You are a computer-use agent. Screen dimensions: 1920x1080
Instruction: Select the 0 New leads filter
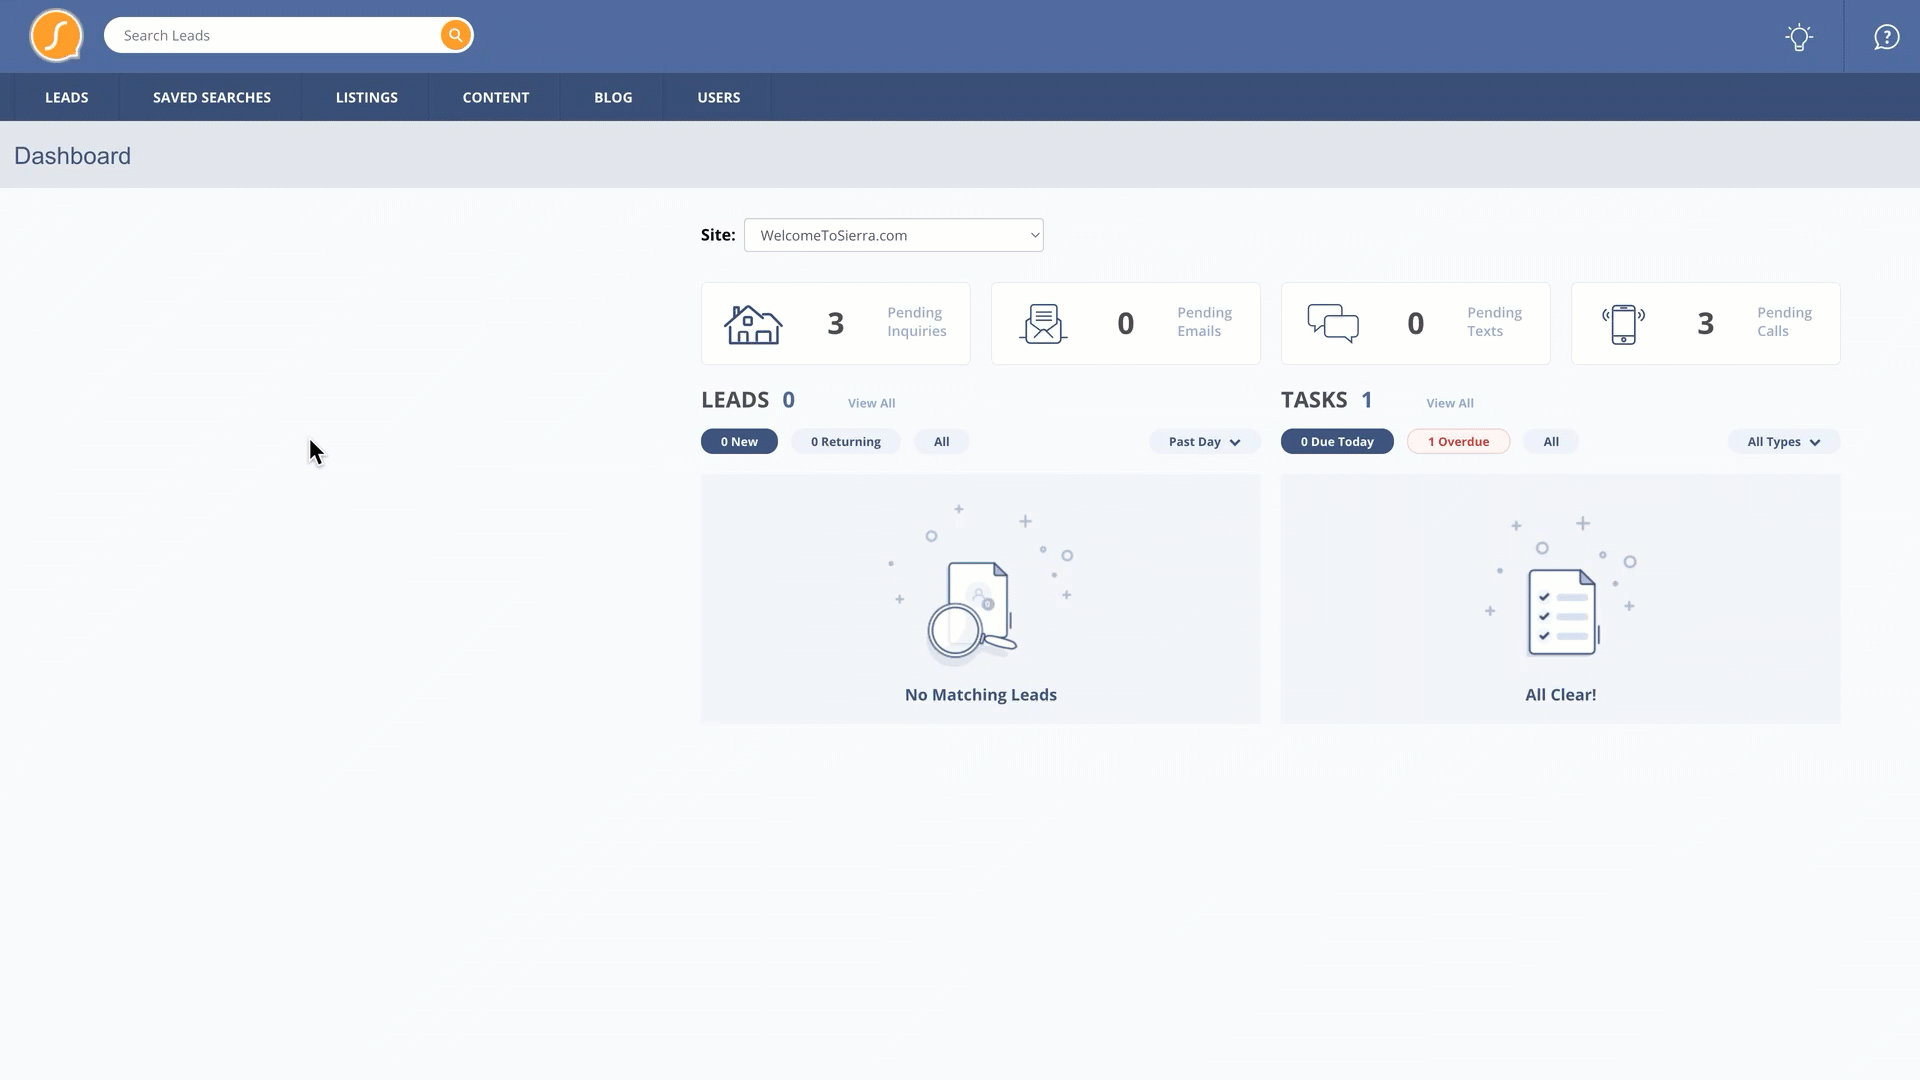tap(739, 442)
